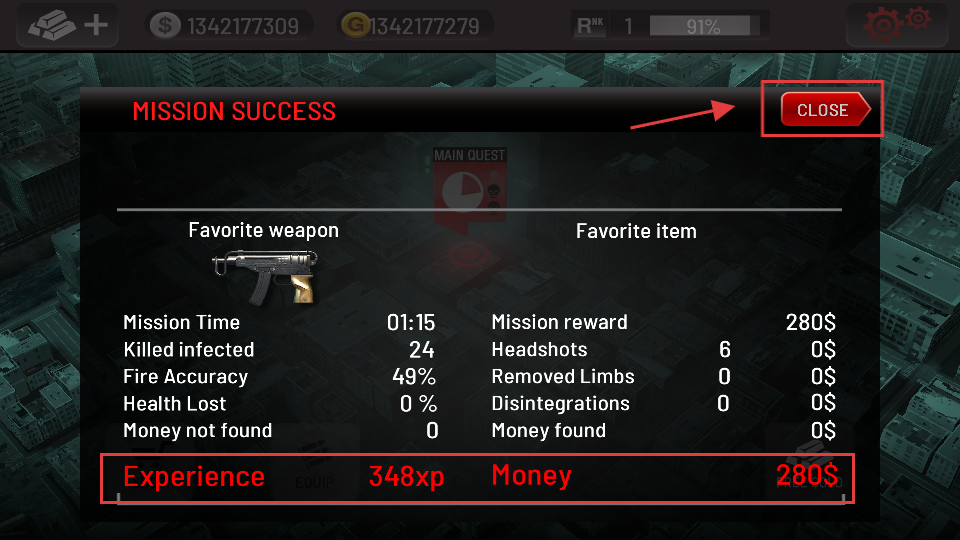Click the 1342177279 gold balance
The width and height of the screenshot is (960, 540).
(424, 26)
